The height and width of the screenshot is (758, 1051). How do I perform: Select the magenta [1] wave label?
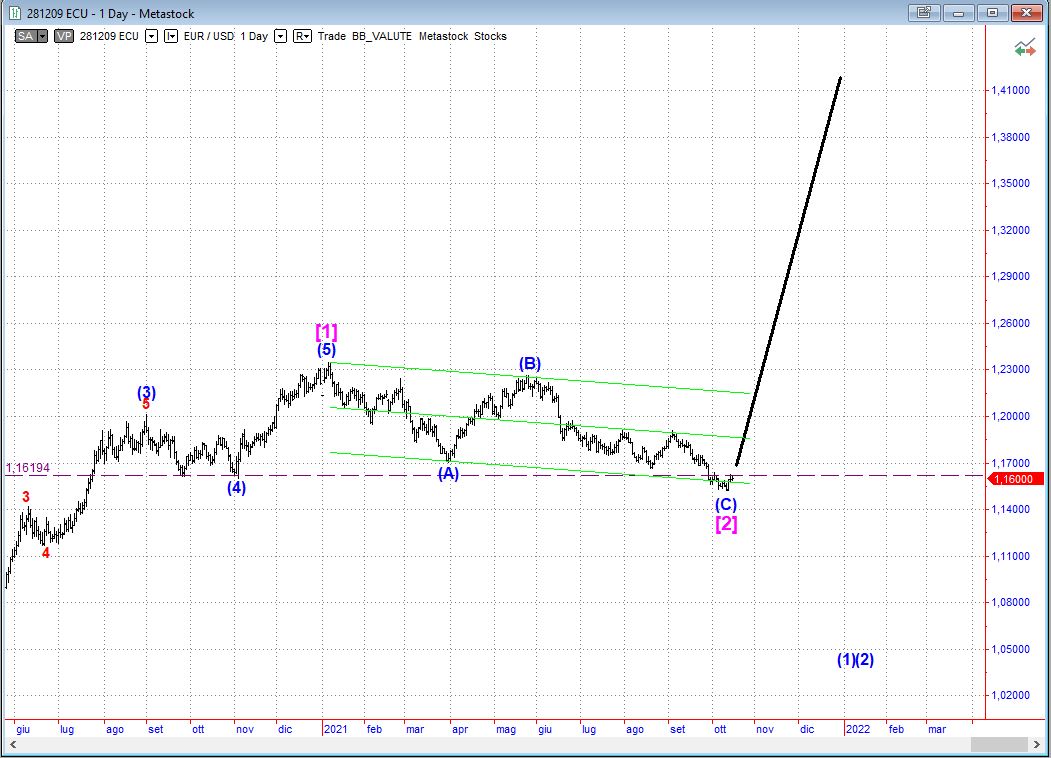[326, 332]
